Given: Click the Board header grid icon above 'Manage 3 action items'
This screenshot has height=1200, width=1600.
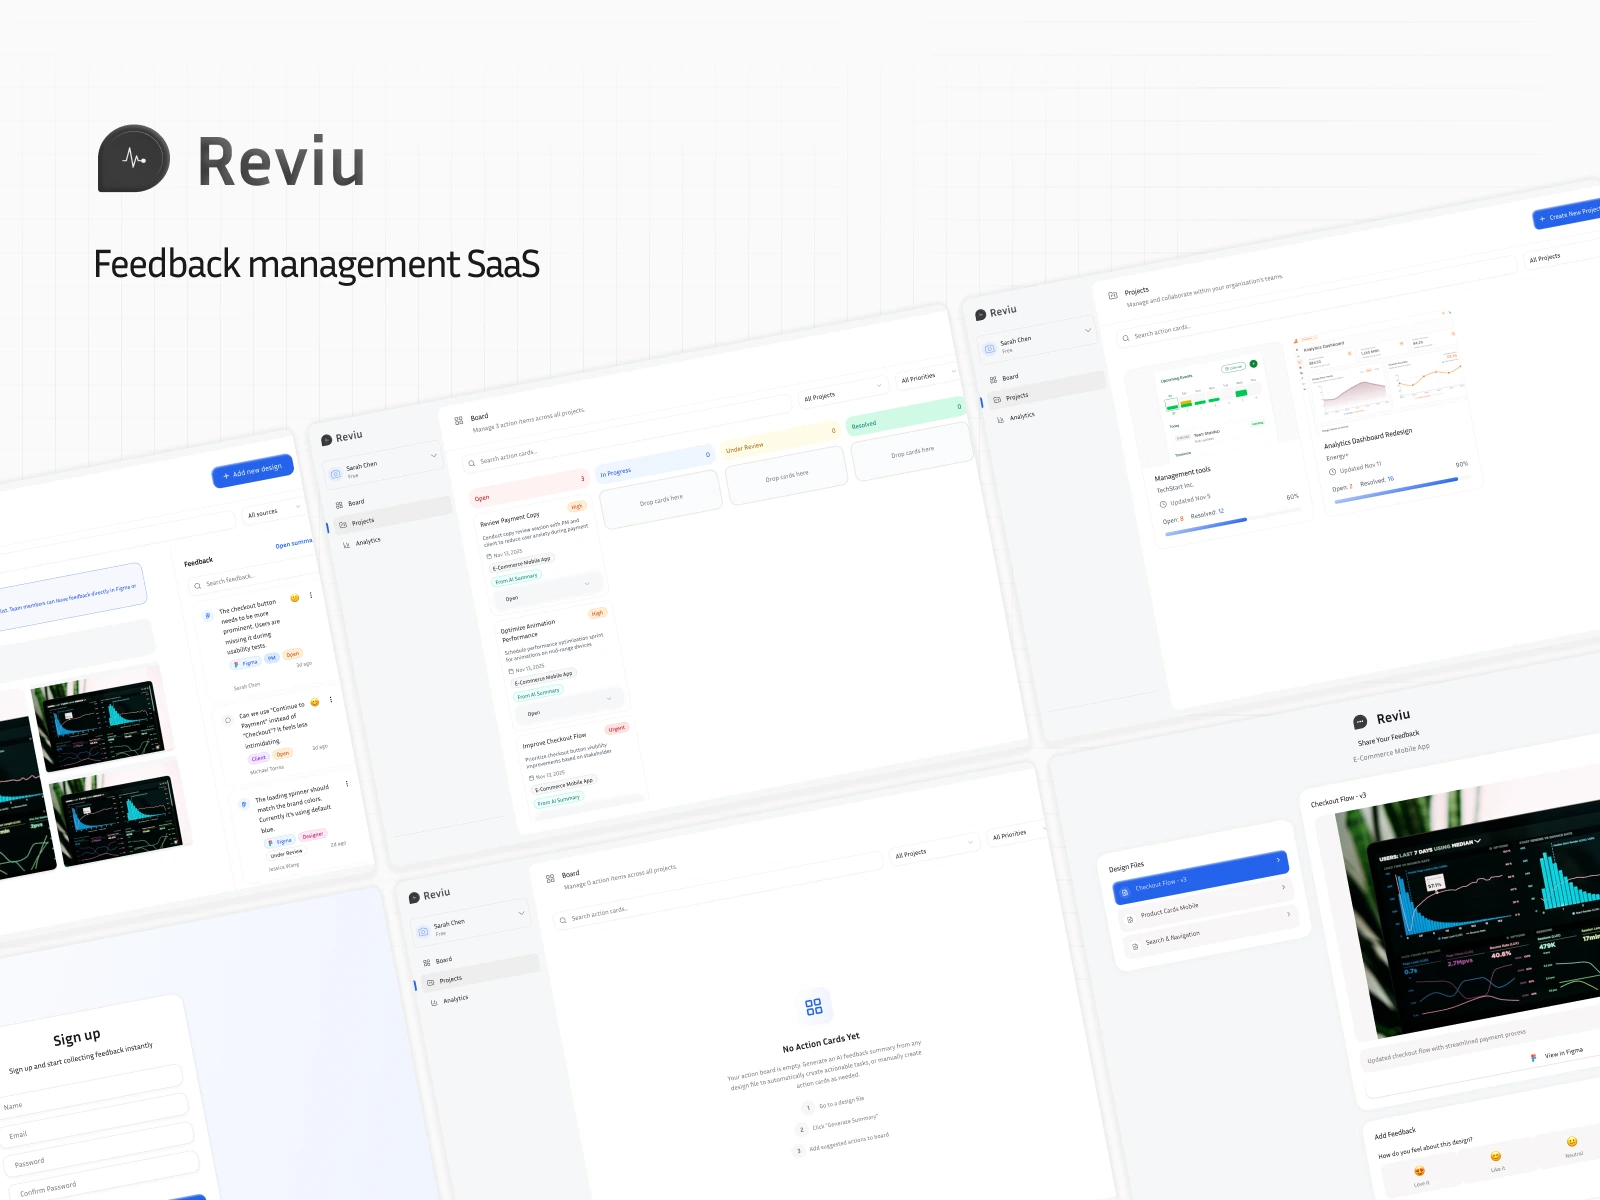Looking at the screenshot, I should click(459, 421).
